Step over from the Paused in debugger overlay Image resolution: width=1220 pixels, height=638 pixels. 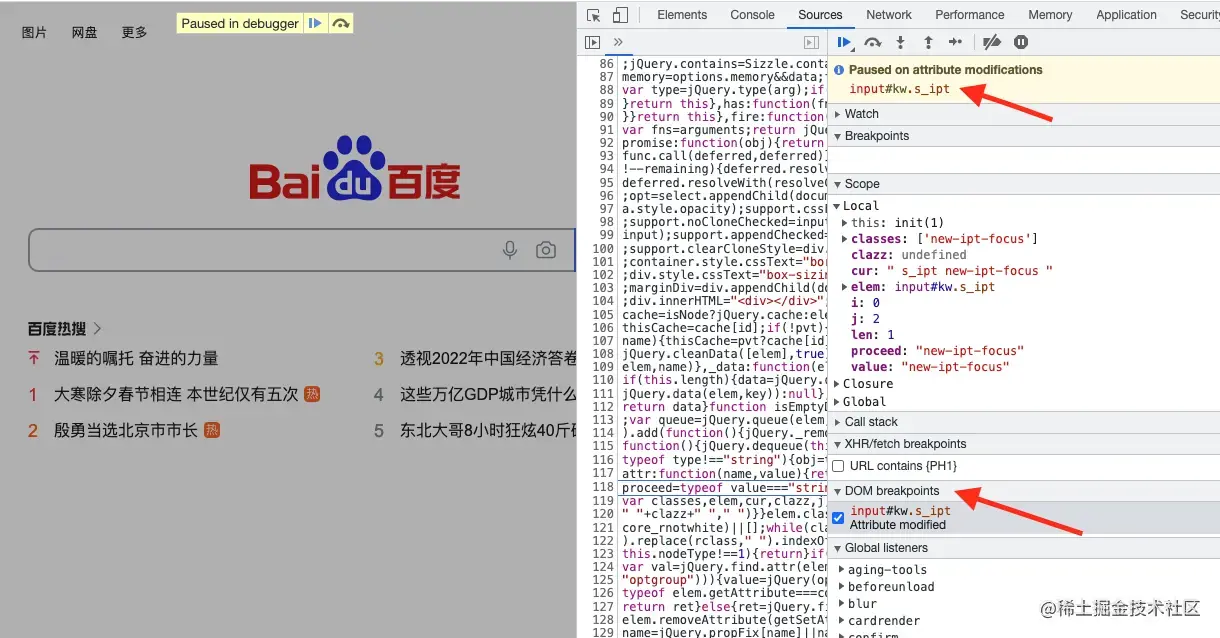point(341,23)
